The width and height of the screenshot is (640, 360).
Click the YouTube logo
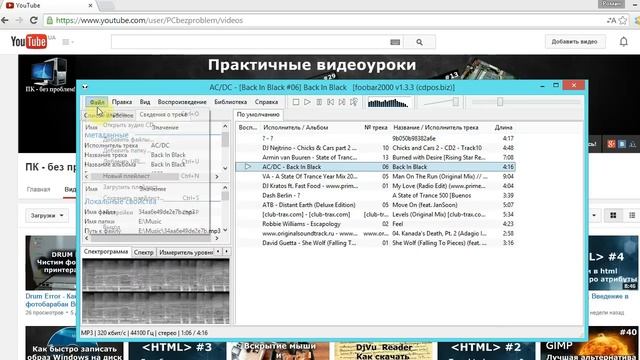[29, 42]
